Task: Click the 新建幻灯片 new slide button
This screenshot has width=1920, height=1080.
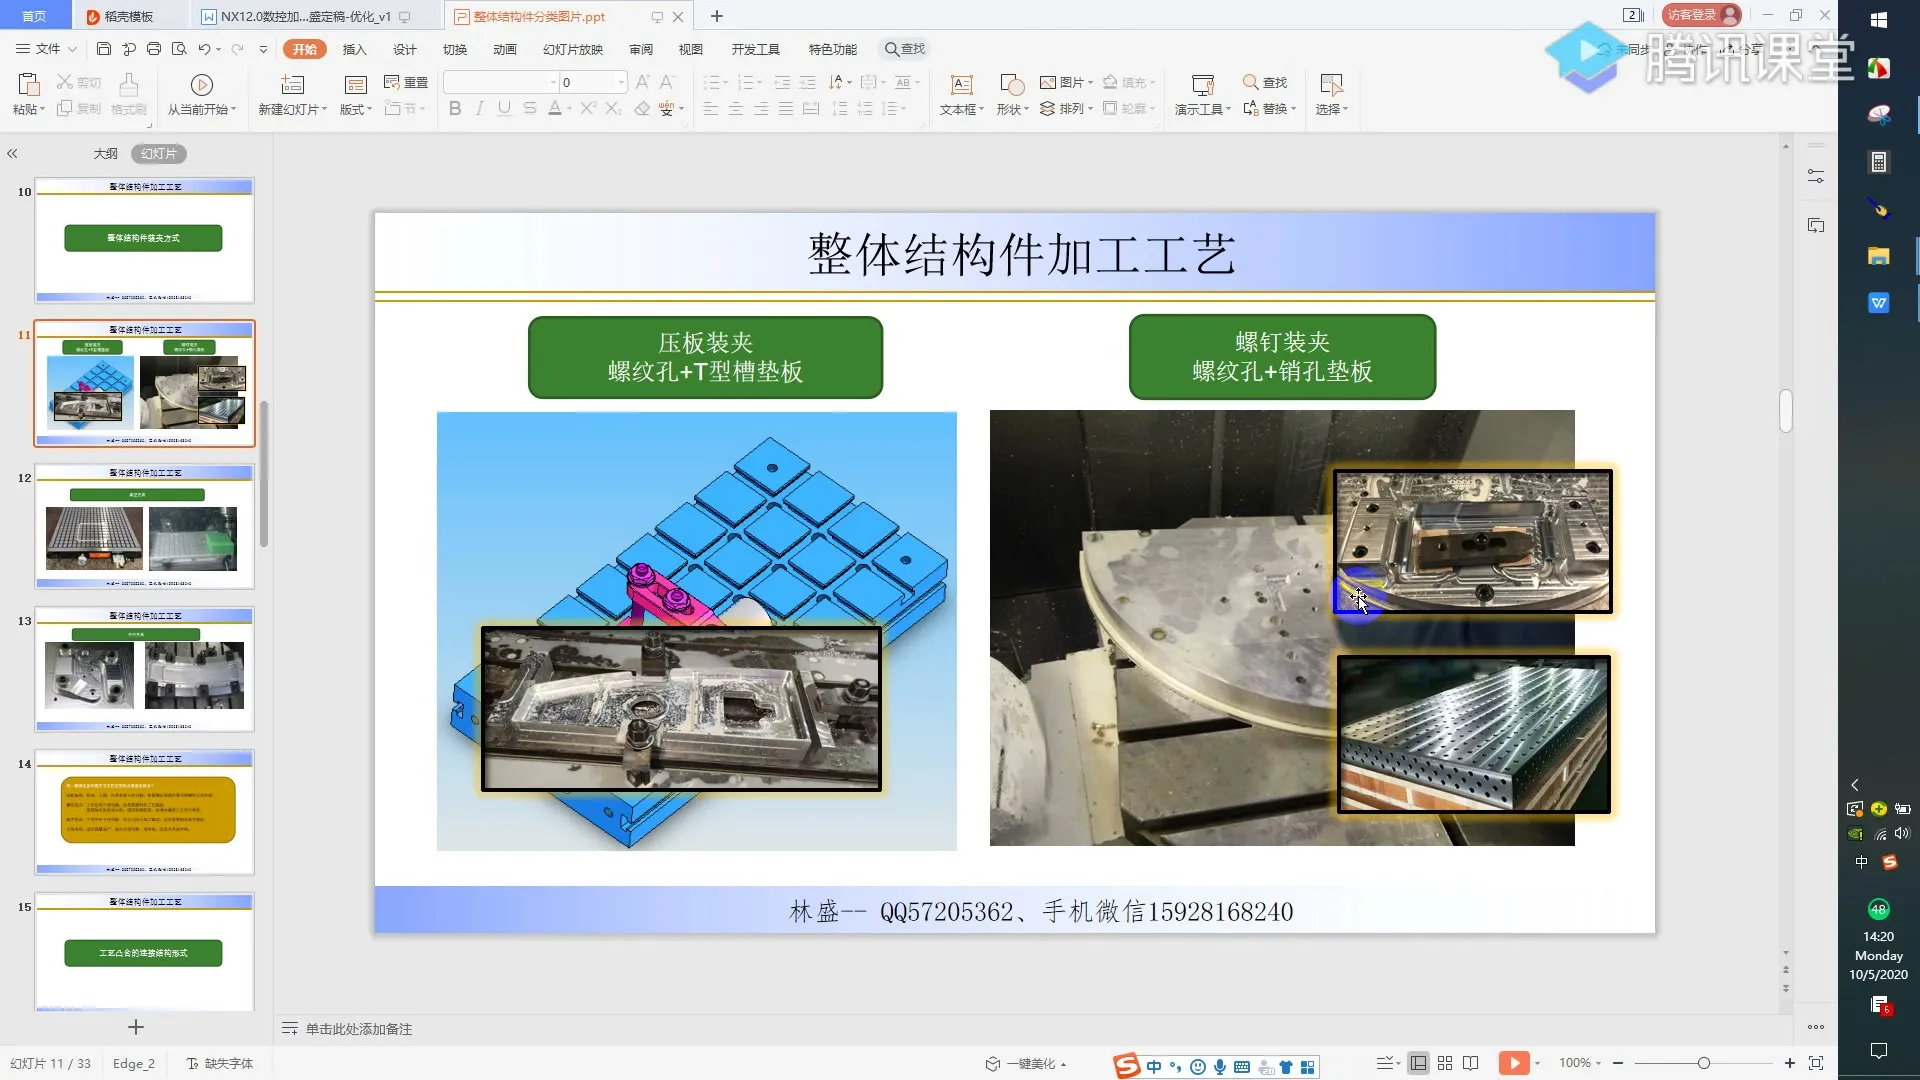Action: [x=290, y=95]
